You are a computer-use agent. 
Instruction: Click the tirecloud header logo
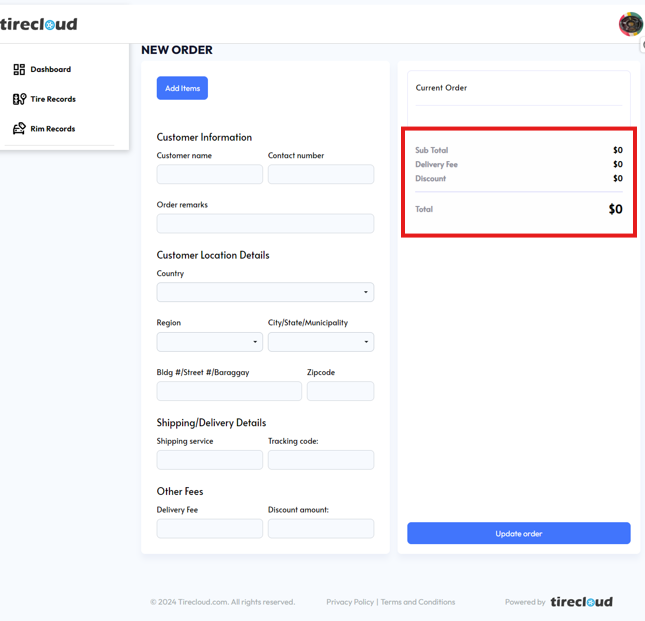pos(39,24)
